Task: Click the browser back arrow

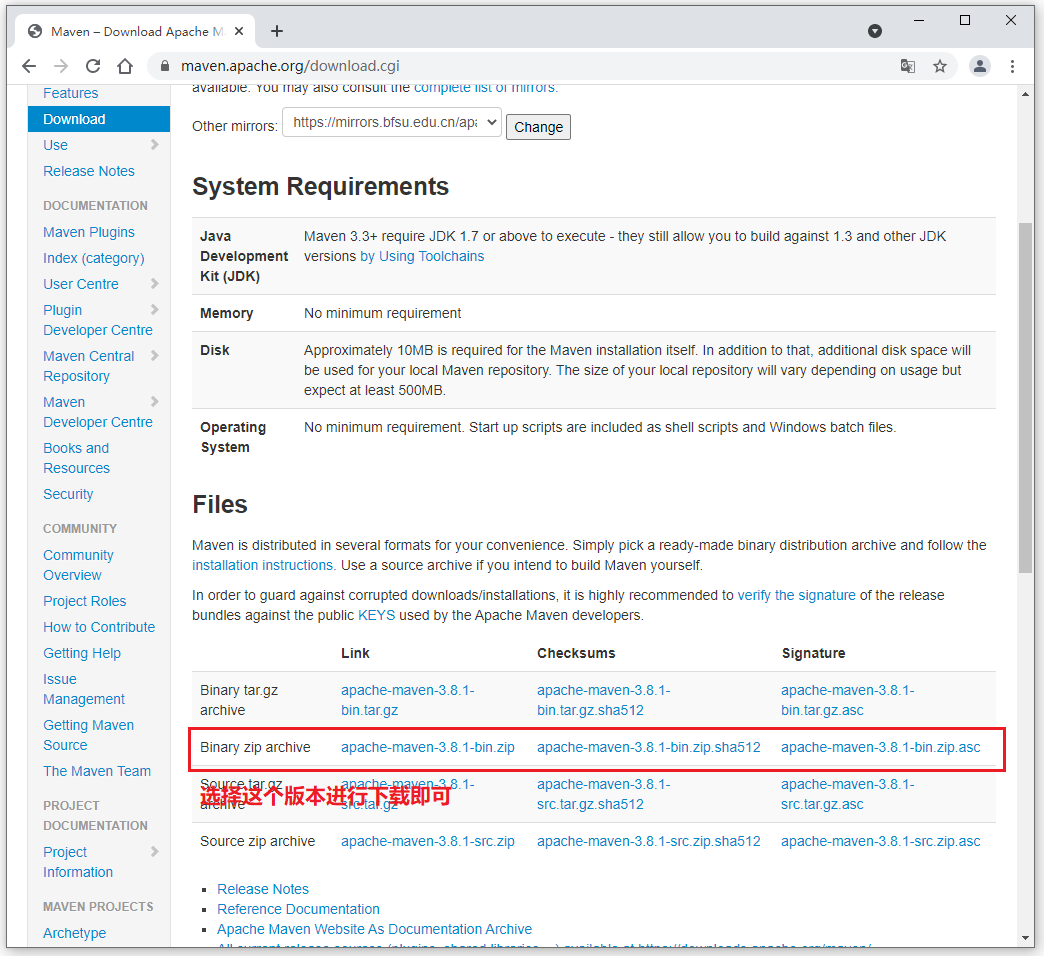Action: click(29, 66)
